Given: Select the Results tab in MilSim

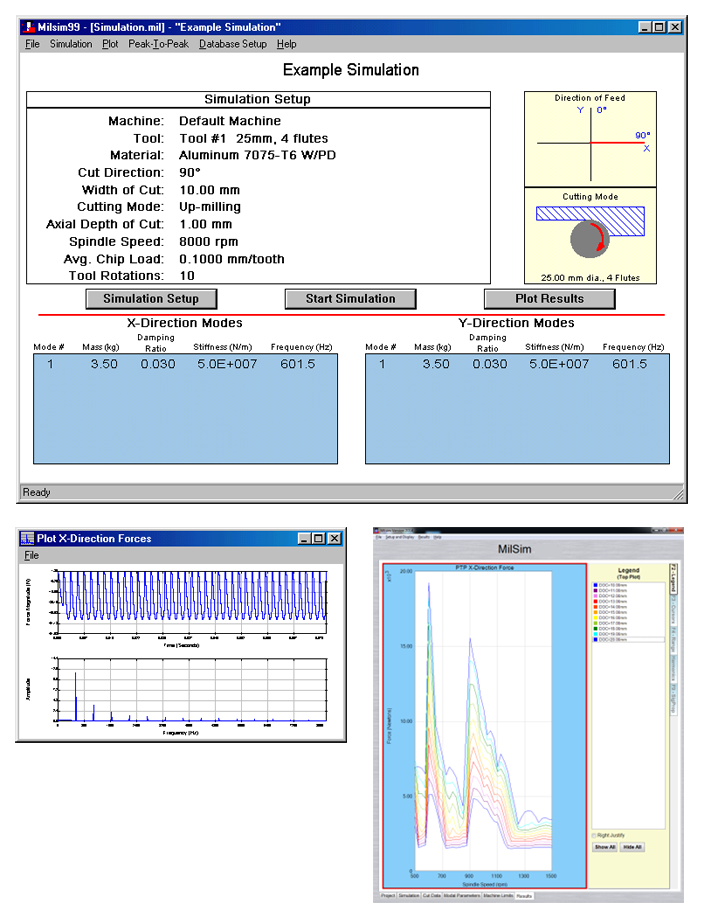Looking at the screenshot, I should (x=524, y=896).
